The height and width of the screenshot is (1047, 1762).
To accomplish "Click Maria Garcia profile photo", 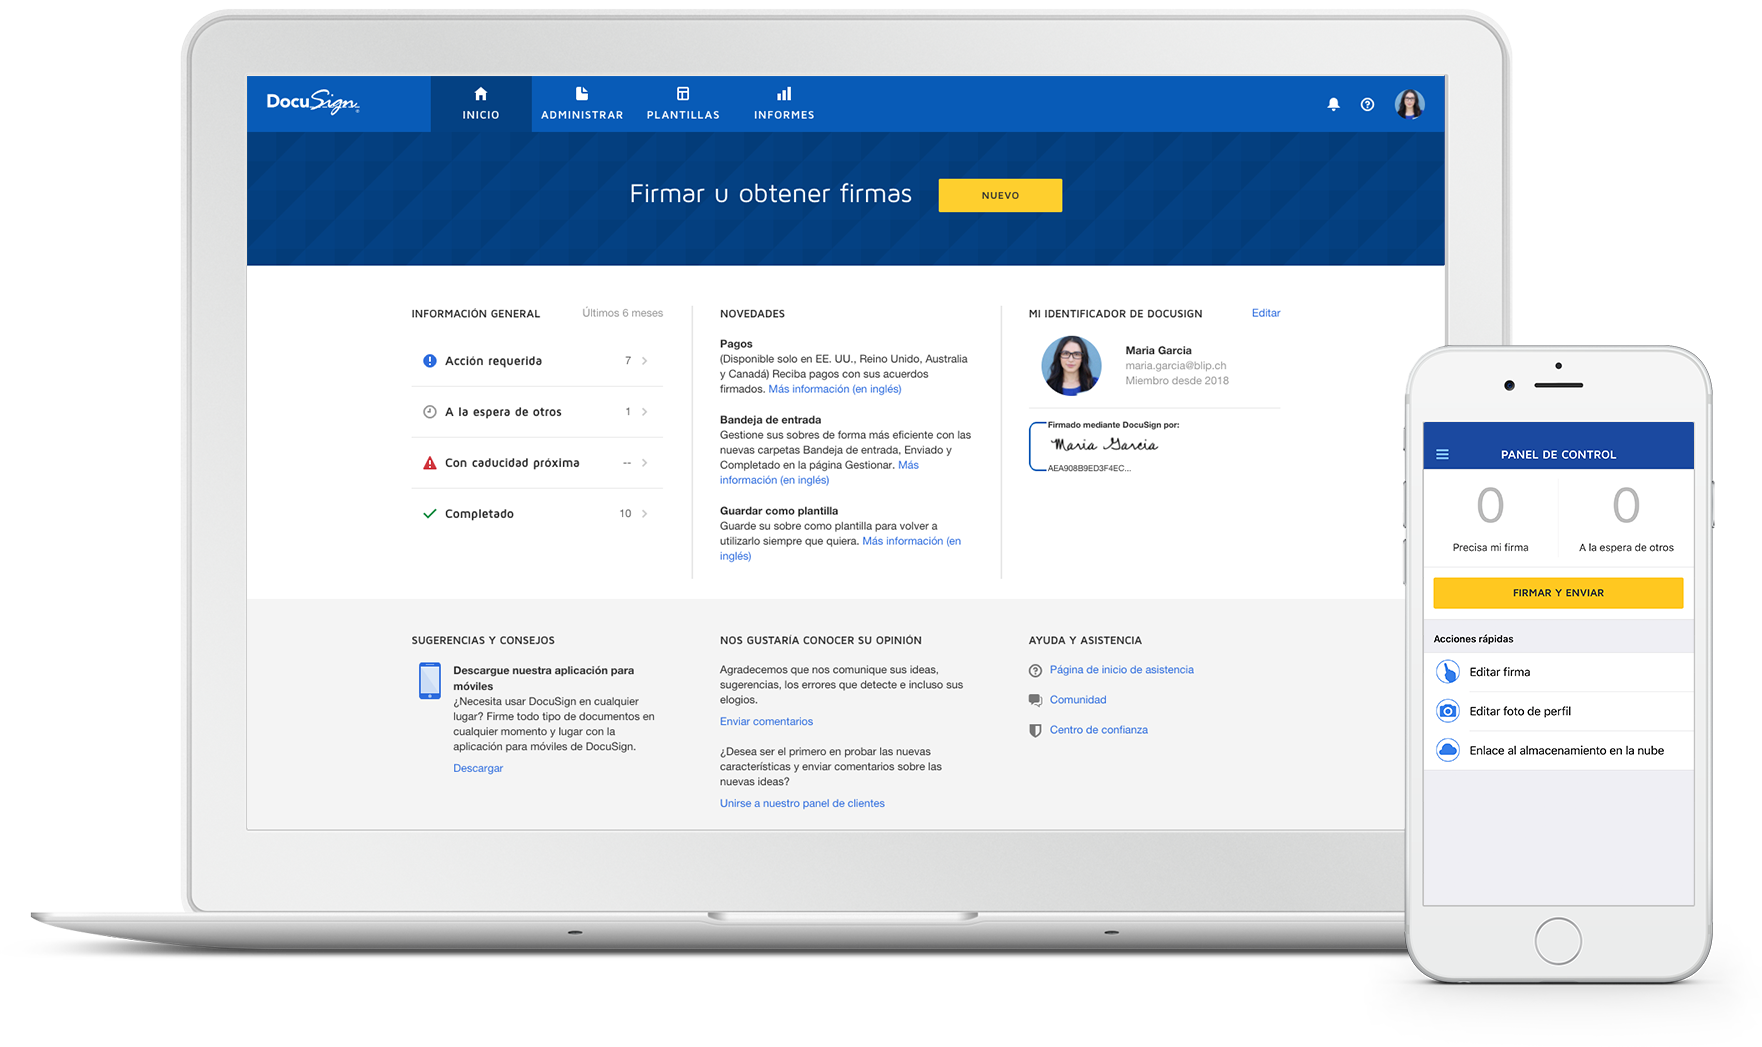I will coord(1071,365).
